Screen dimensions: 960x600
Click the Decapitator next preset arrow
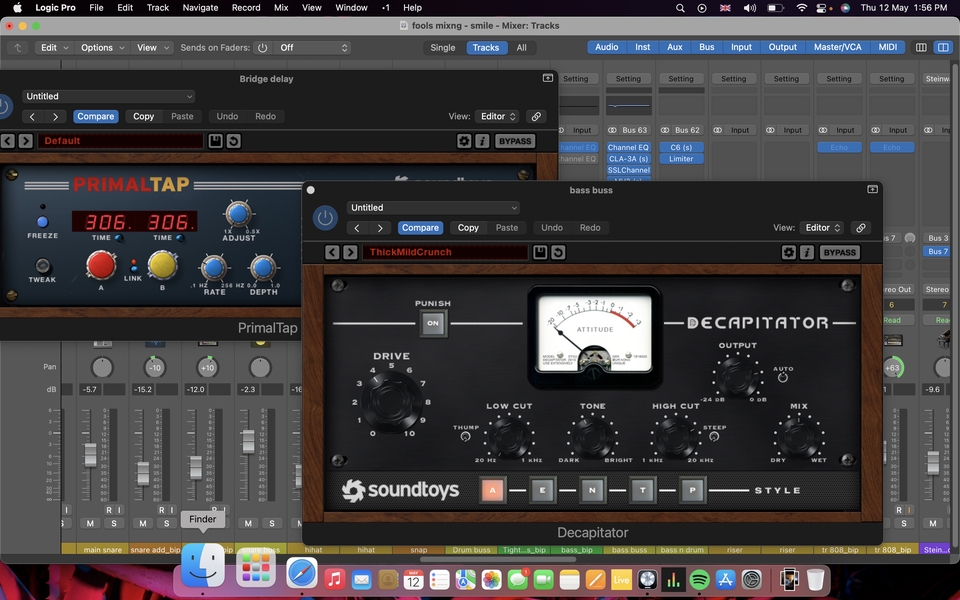coord(350,252)
